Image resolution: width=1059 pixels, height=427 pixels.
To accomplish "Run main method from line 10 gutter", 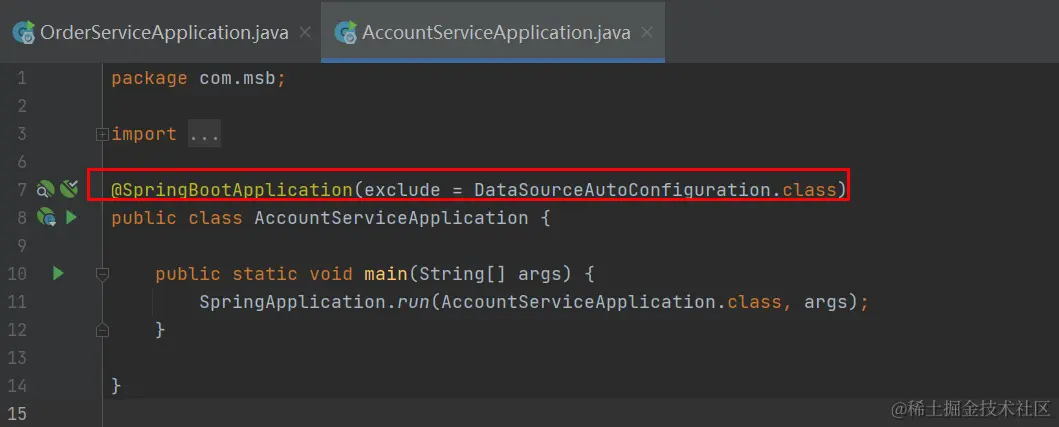I will coord(58,274).
